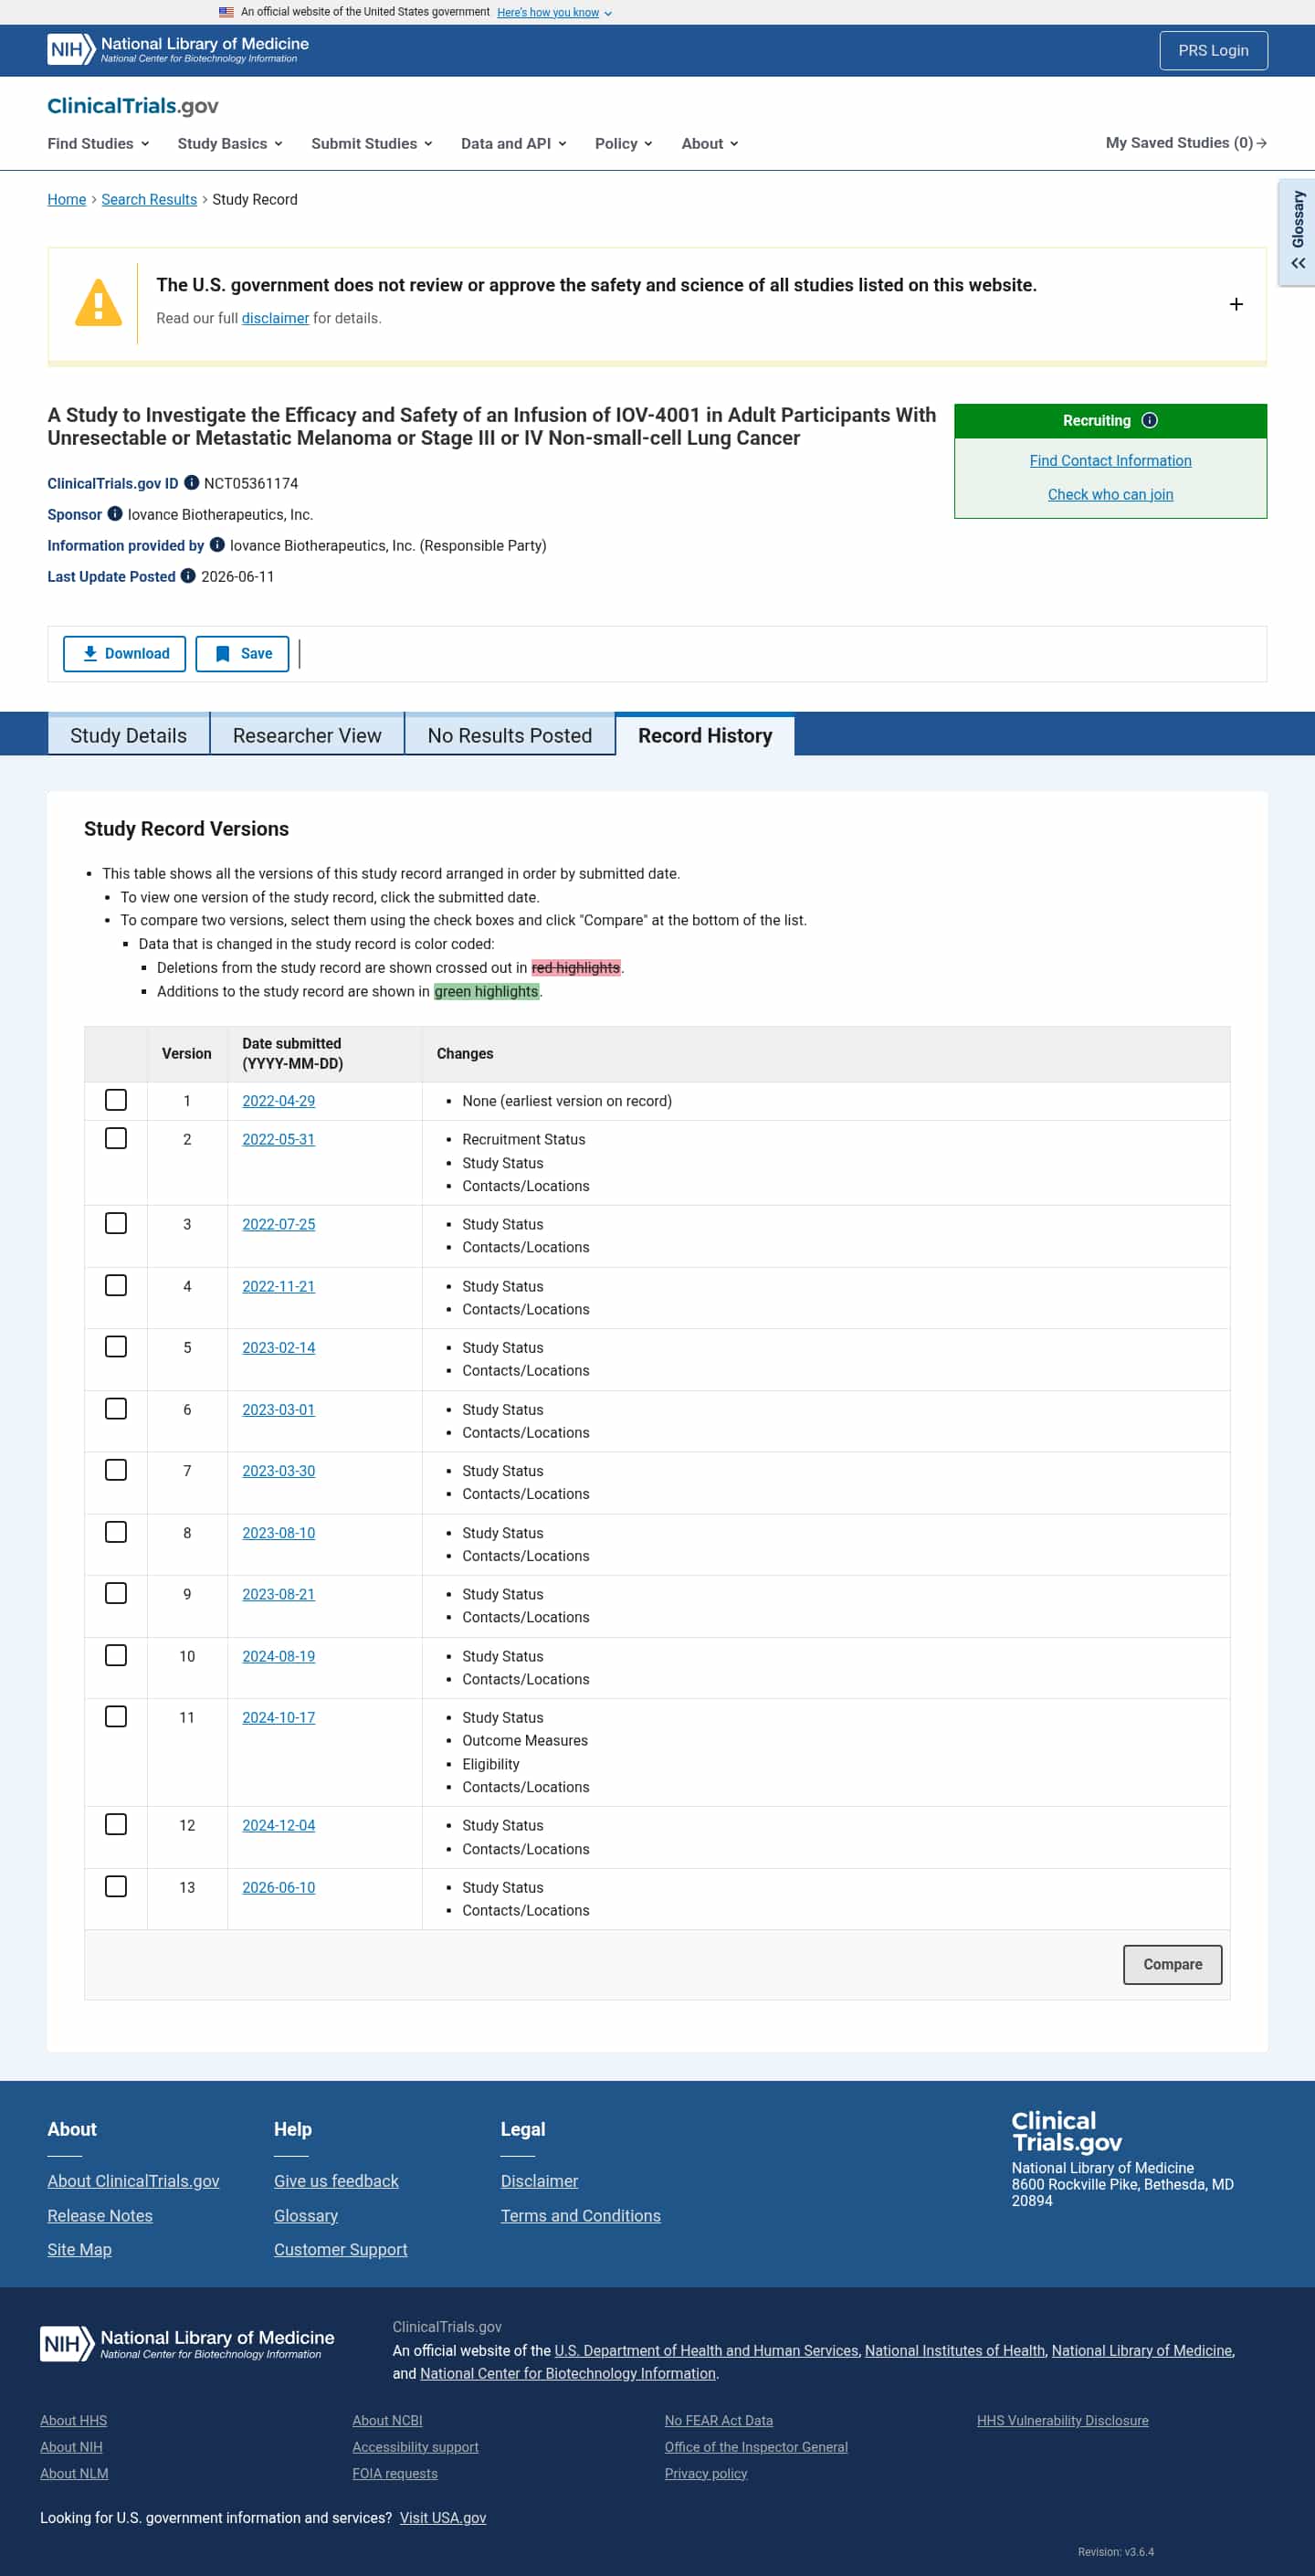Click the ClinicalTrials.gov site logo
The width and height of the screenshot is (1315, 2576).
[x=133, y=106]
